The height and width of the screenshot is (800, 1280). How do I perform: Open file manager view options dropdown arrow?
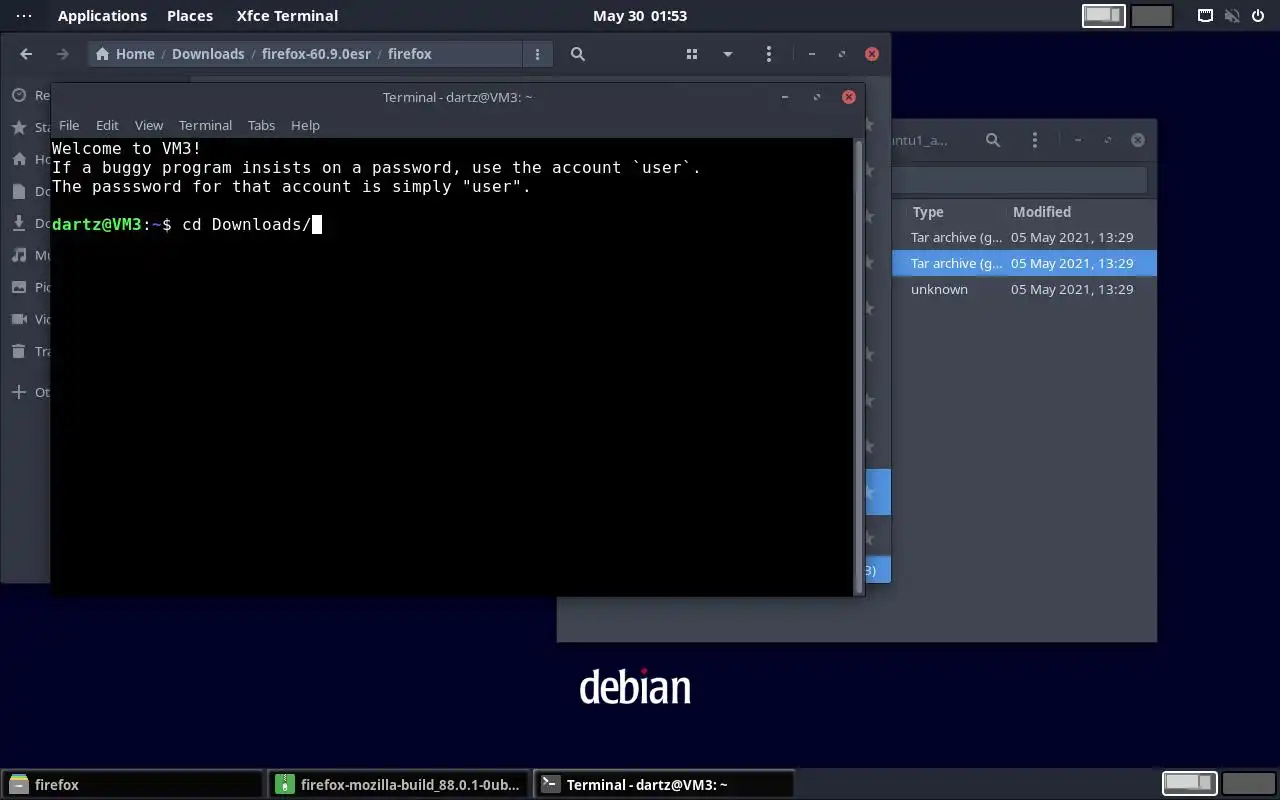[x=728, y=54]
